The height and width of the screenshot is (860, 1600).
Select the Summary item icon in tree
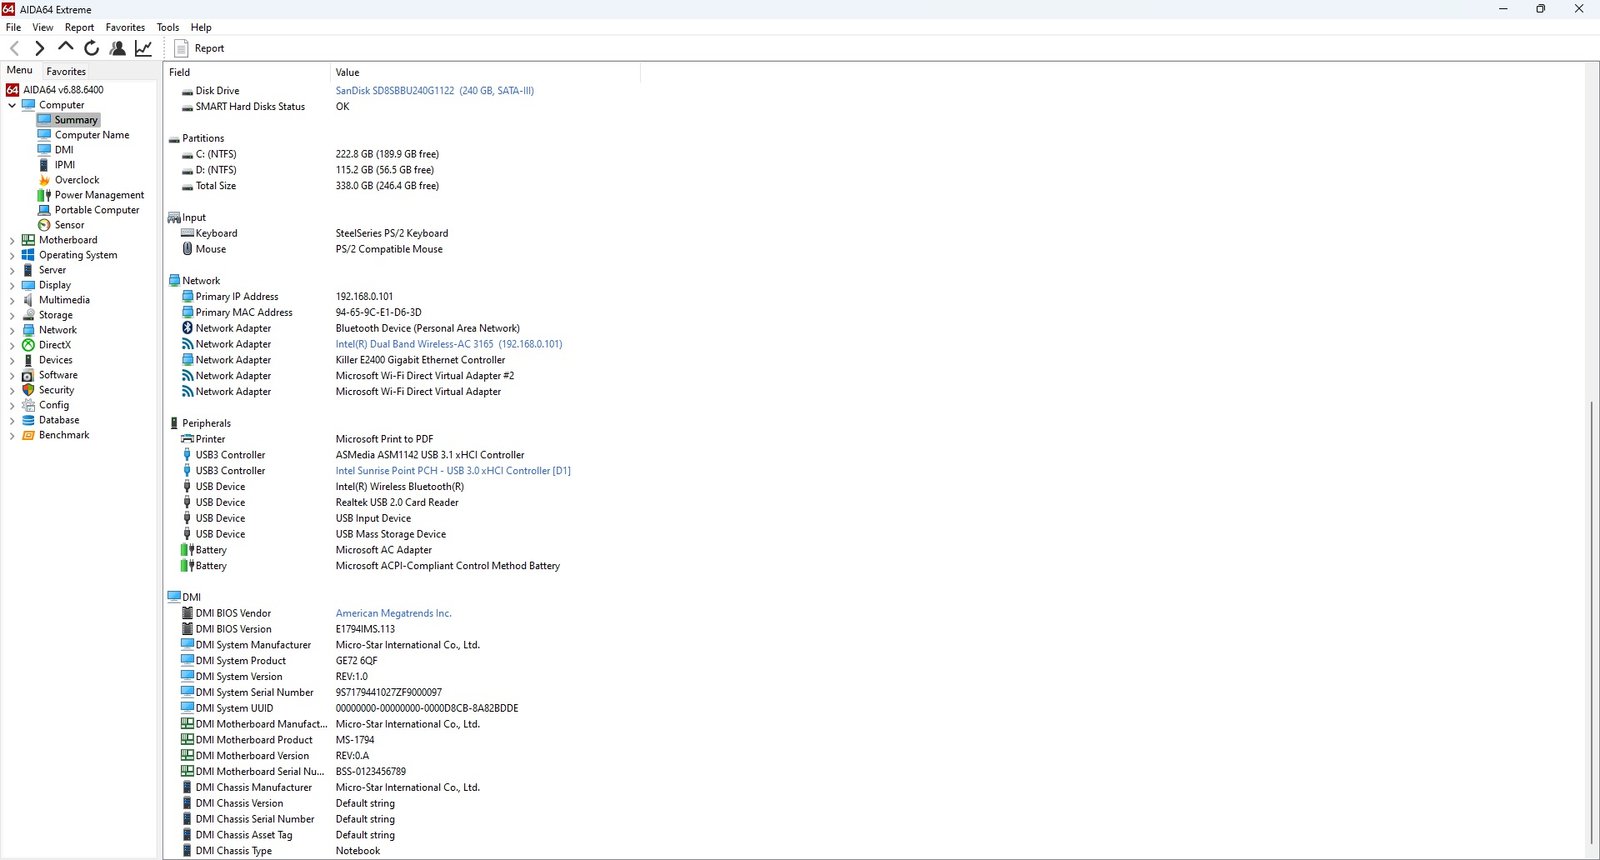(44, 119)
